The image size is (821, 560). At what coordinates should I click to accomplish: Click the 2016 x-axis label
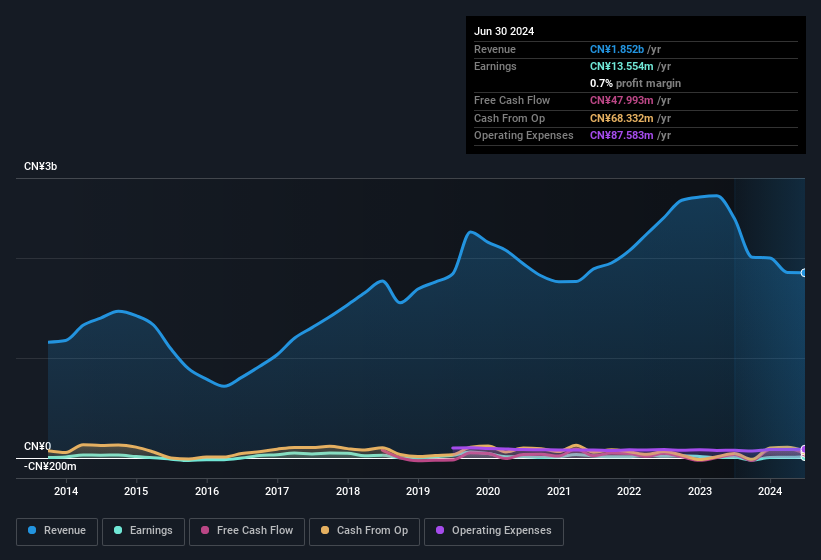[207, 491]
